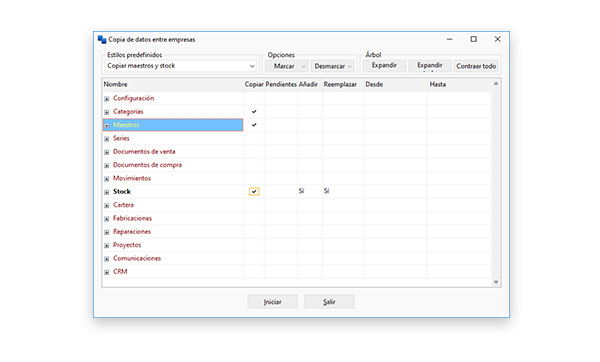Viewport: 600px width, 362px height.
Task: Close the Copia de datos entre empresas window
Action: coord(497,39)
